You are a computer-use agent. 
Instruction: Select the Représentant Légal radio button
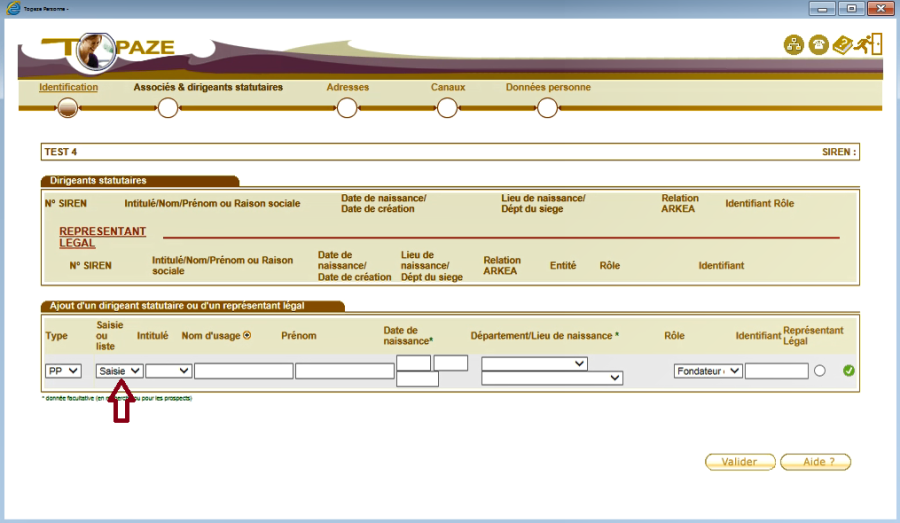tap(820, 371)
